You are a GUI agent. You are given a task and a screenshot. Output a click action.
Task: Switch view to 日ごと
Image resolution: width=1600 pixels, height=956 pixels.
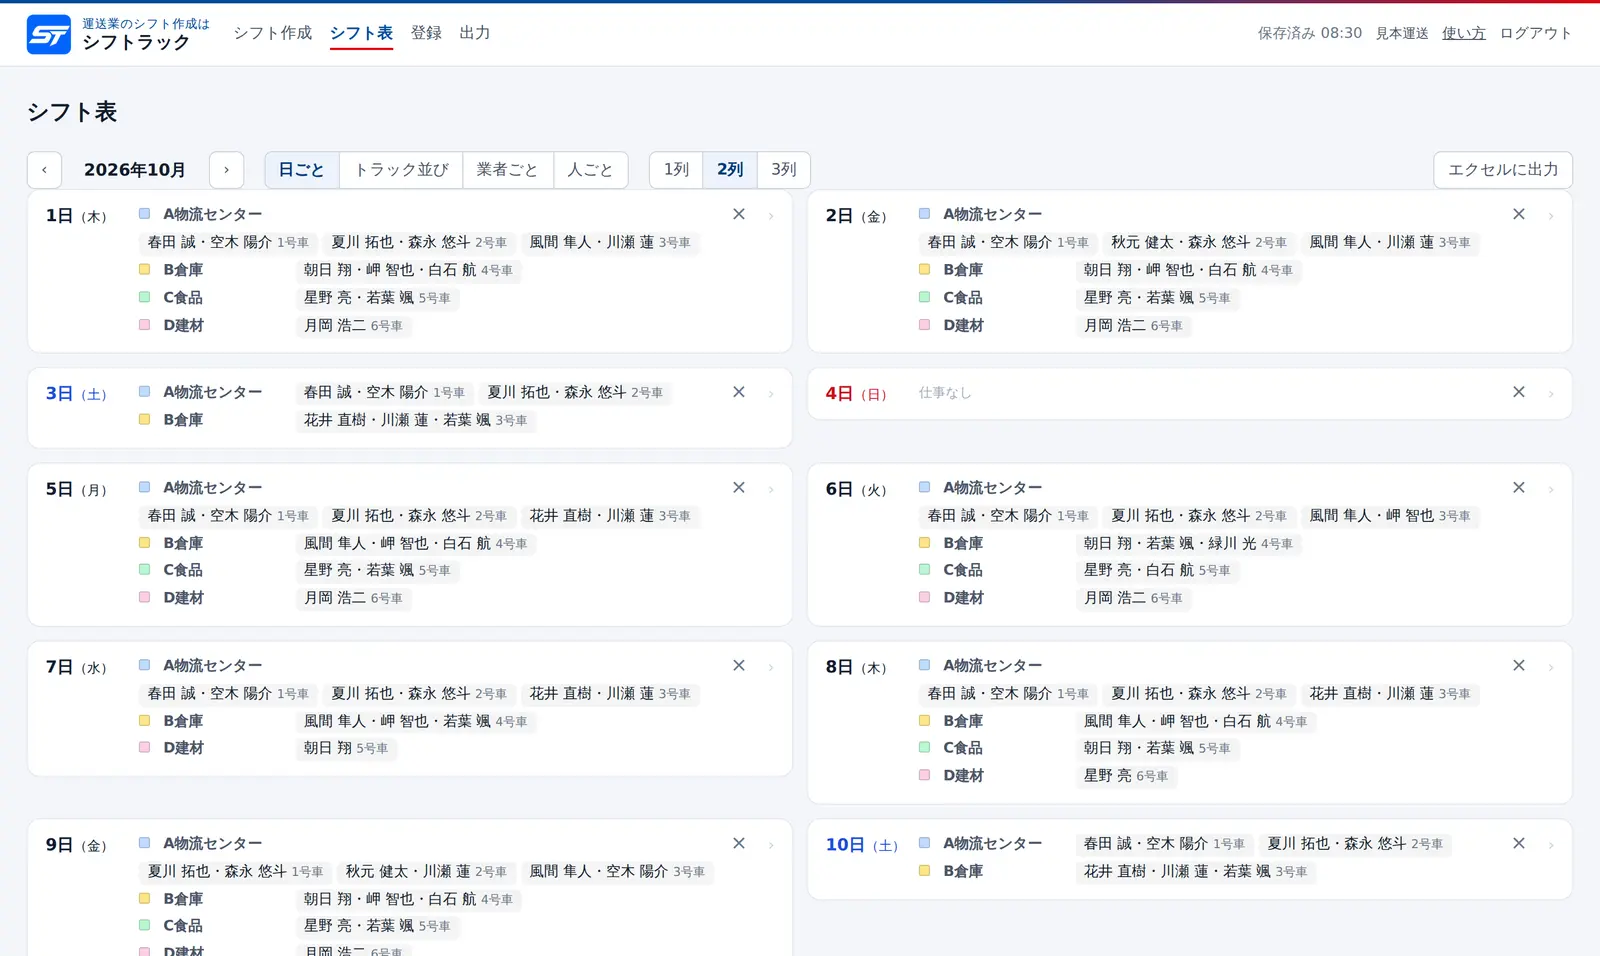[x=302, y=170]
